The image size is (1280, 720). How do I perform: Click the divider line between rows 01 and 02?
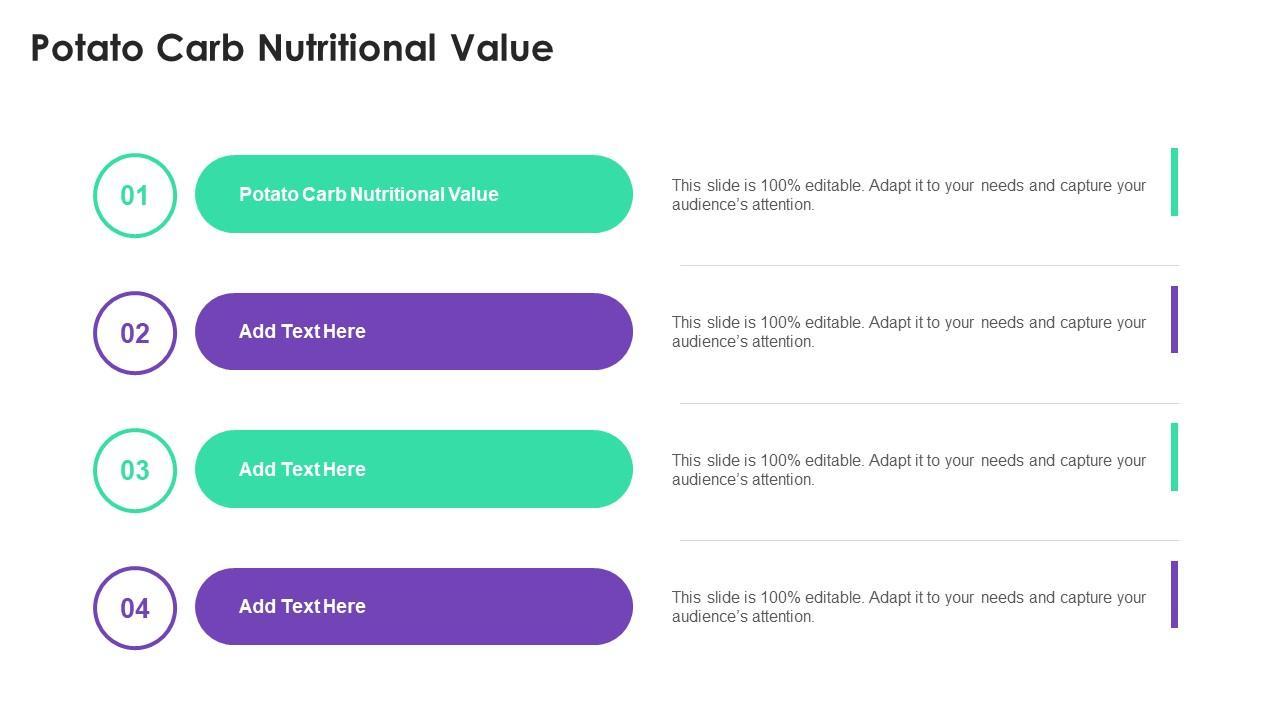929,265
